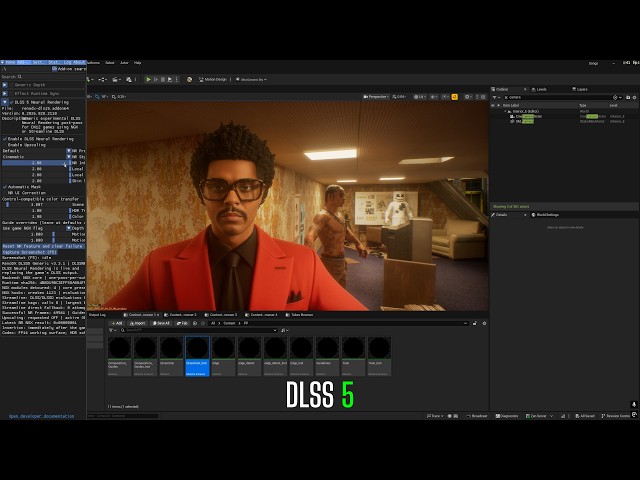
Task: Click the round icon left of Motion Design
Action: pyautogui.click(x=189, y=80)
